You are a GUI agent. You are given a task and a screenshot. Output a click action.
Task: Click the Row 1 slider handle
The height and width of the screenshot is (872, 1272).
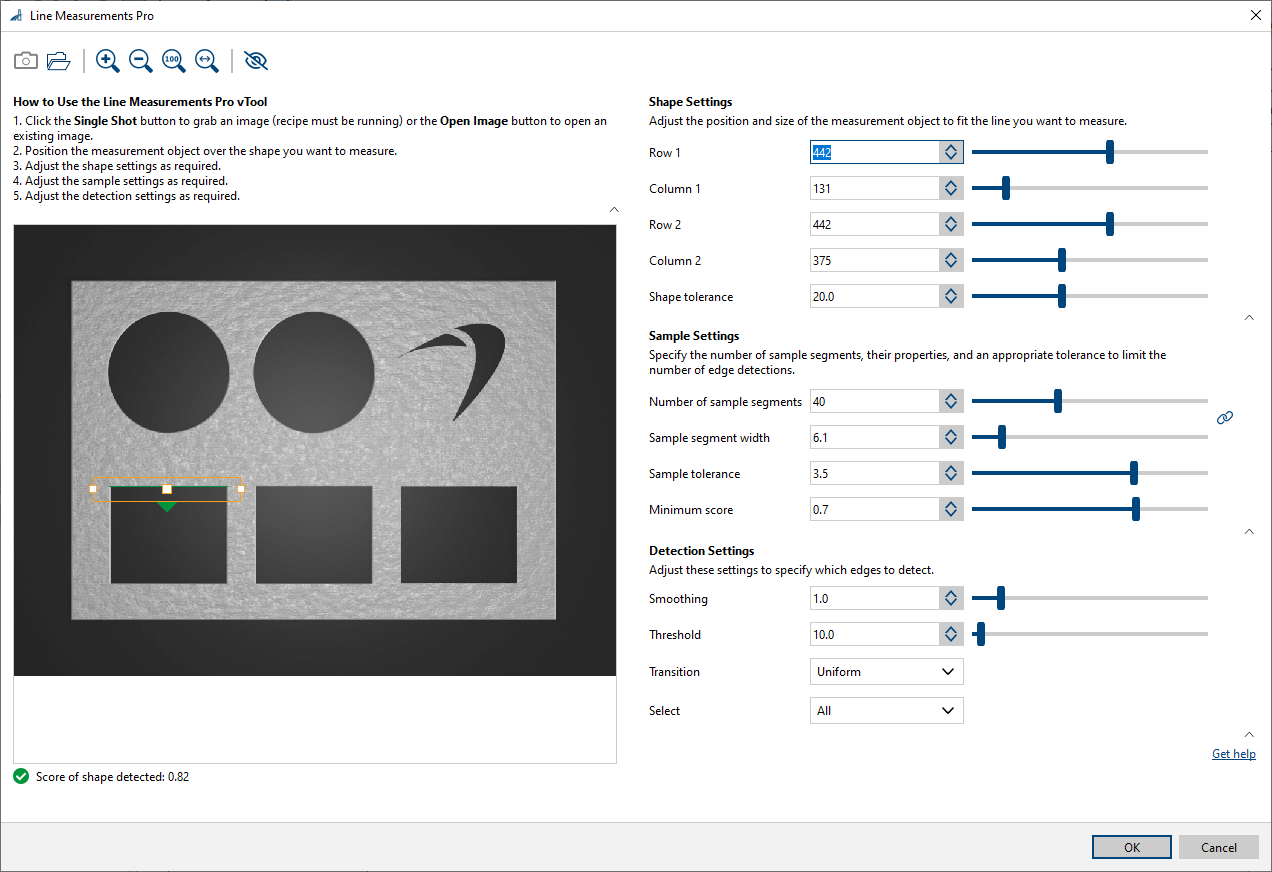click(x=1110, y=152)
